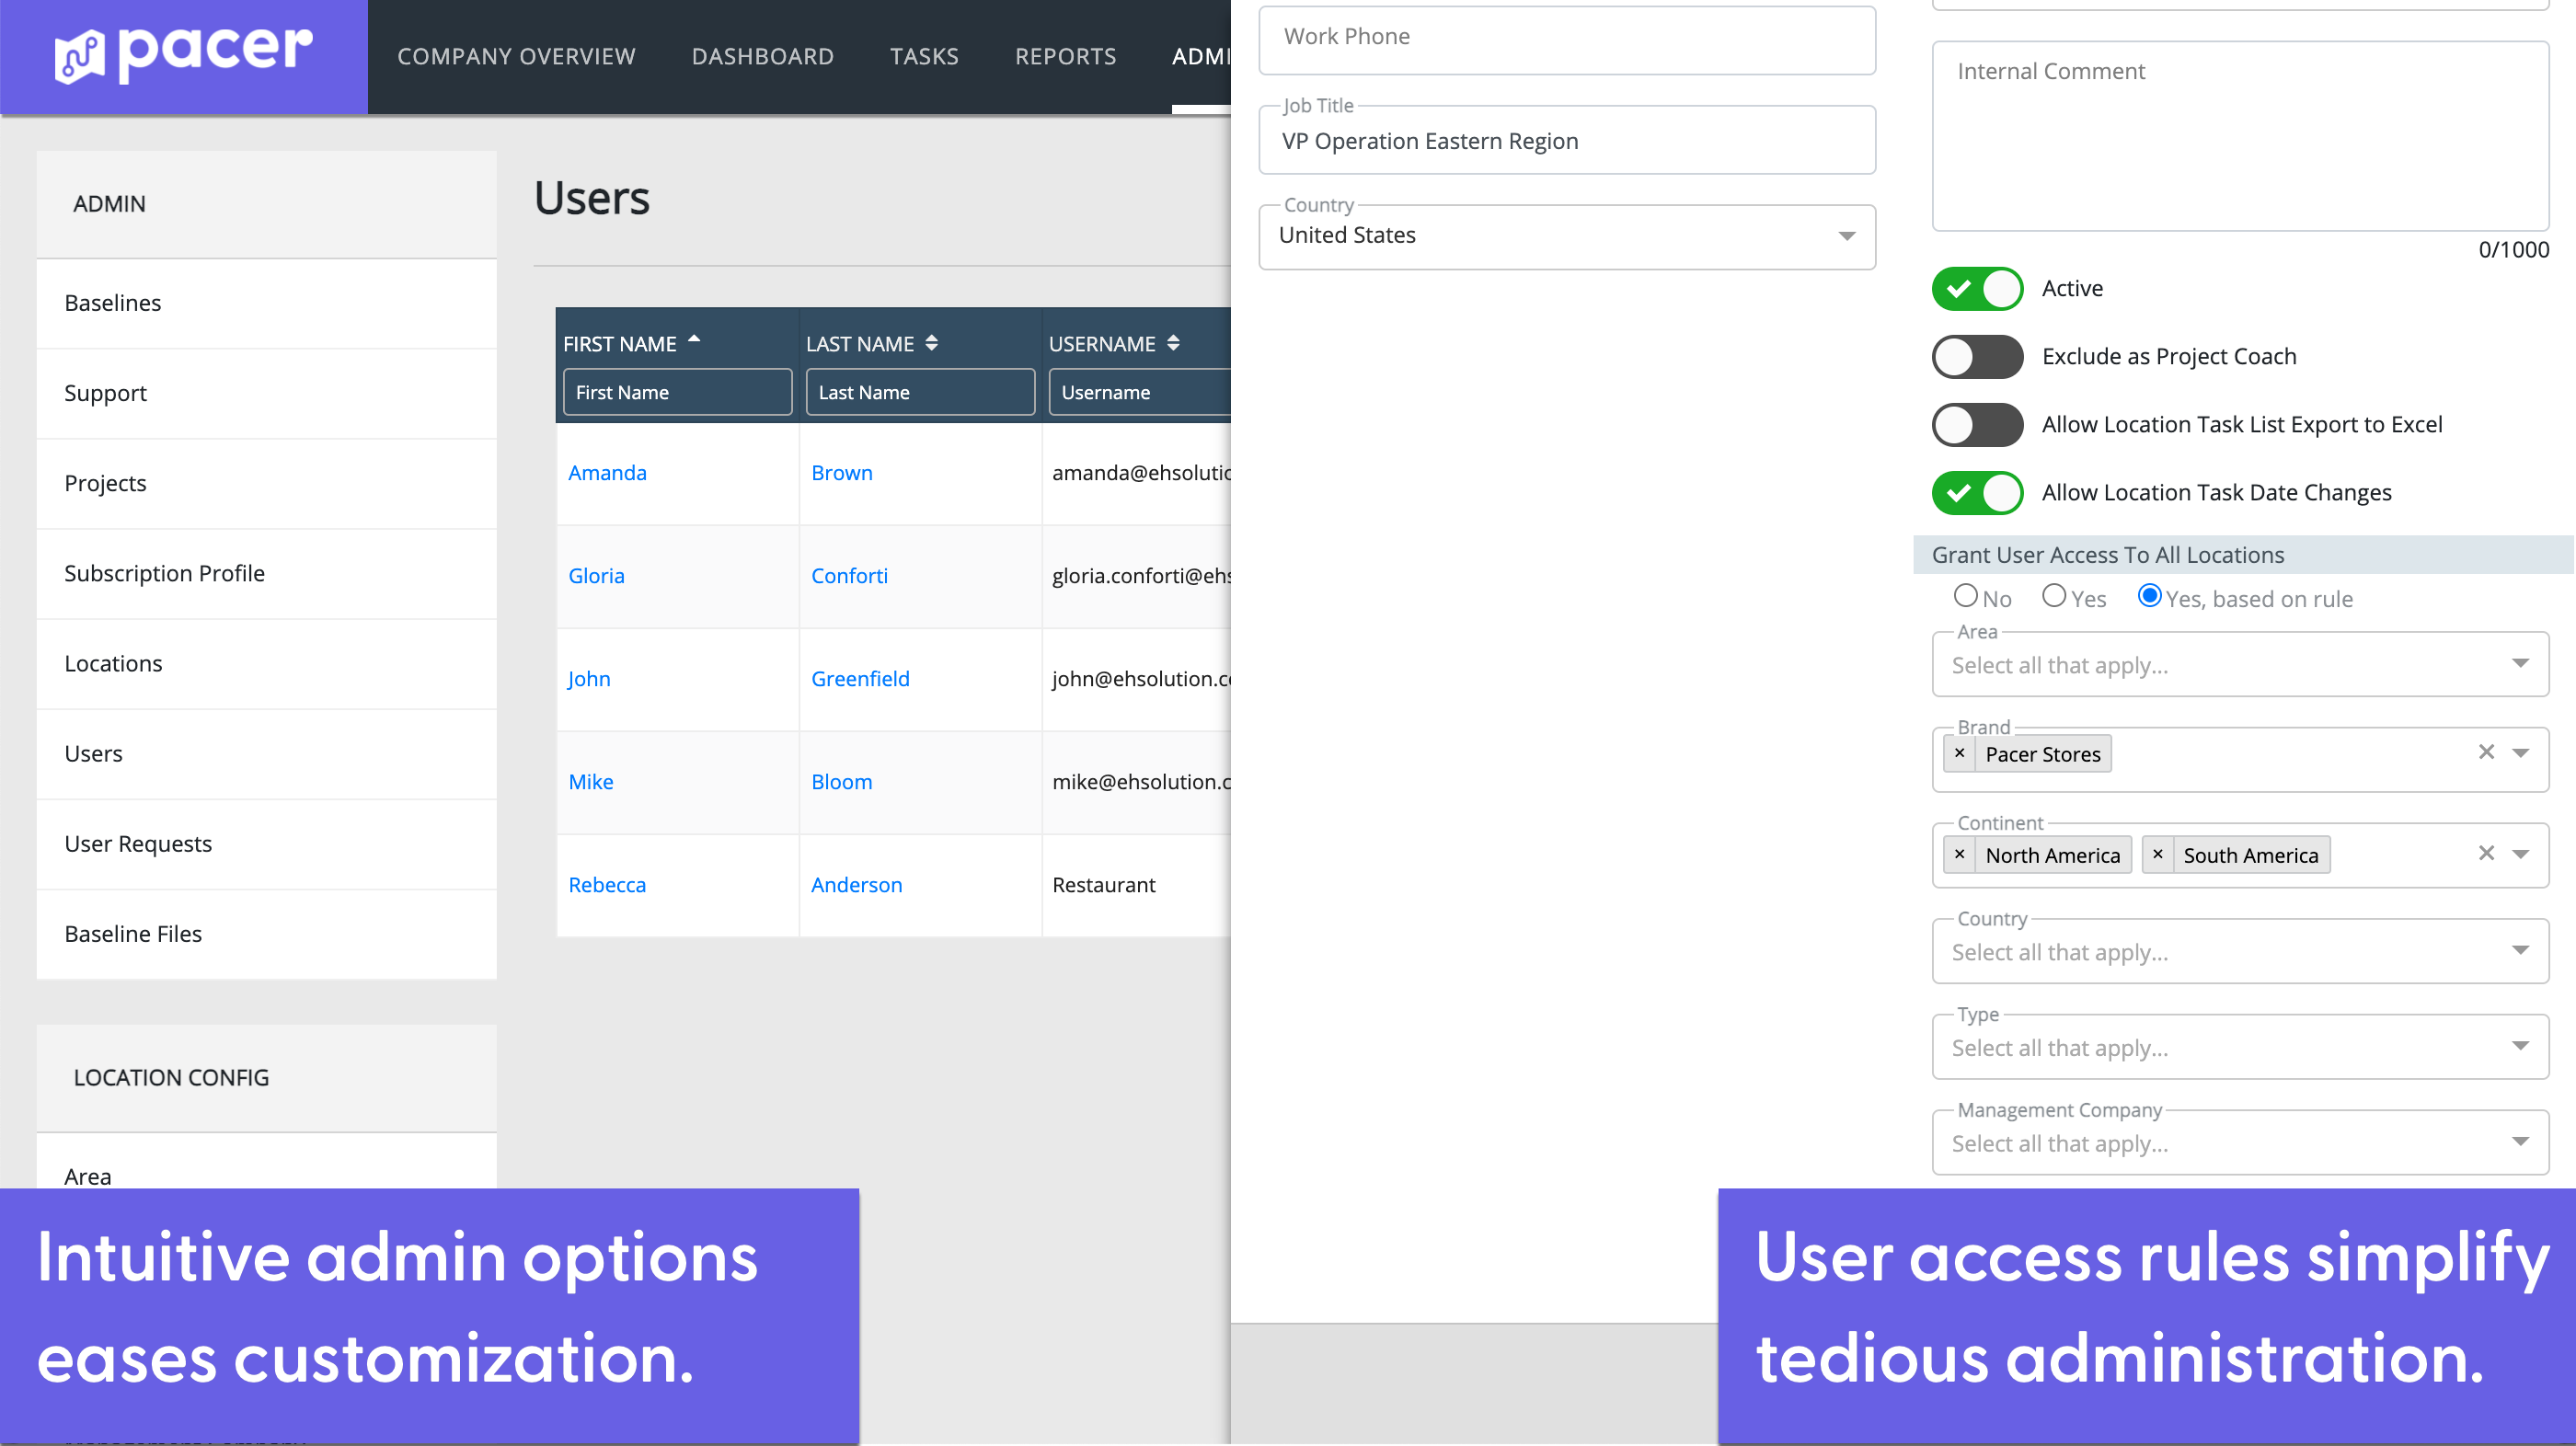Click the Internal Comment text area
The height and width of the screenshot is (1446, 2576).
tap(2239, 136)
